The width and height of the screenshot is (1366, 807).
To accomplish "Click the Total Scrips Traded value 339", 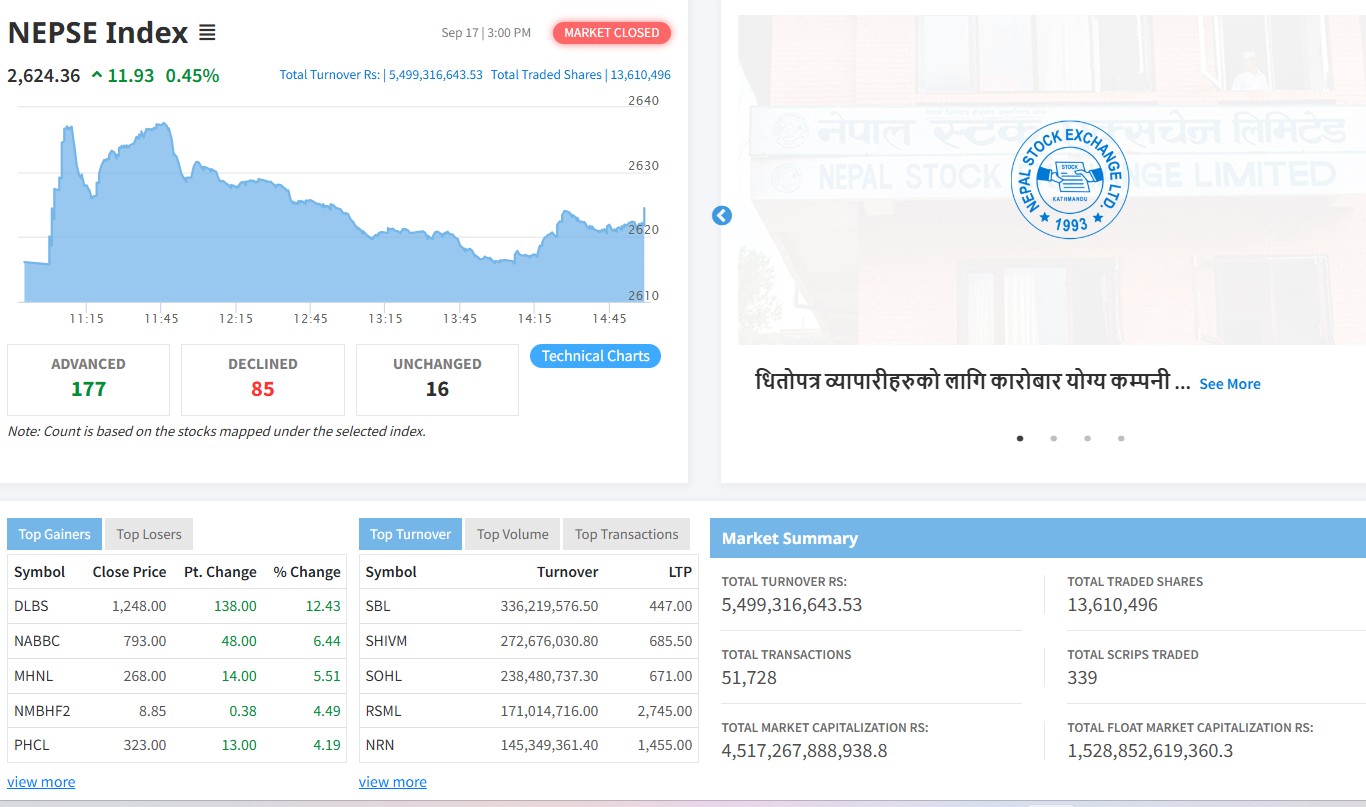I will [x=1082, y=678].
